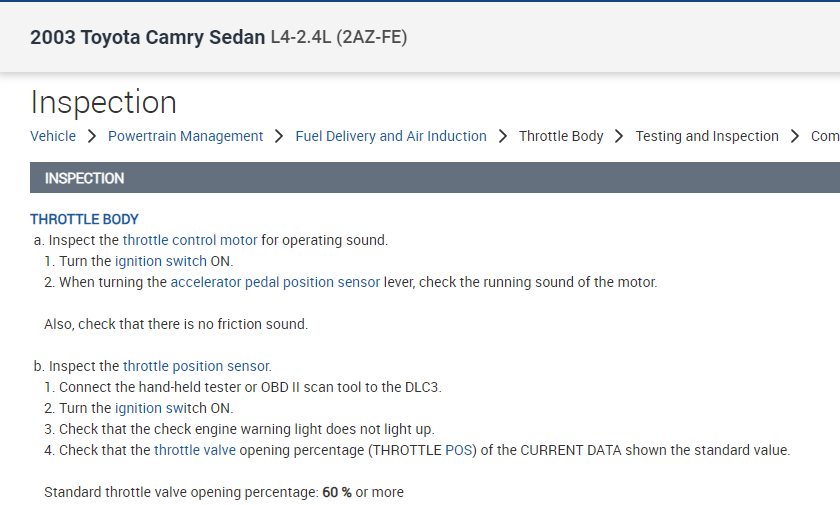The height and width of the screenshot is (505, 840).
Task: Click ignition switch link in step b.2
Action: tap(160, 408)
